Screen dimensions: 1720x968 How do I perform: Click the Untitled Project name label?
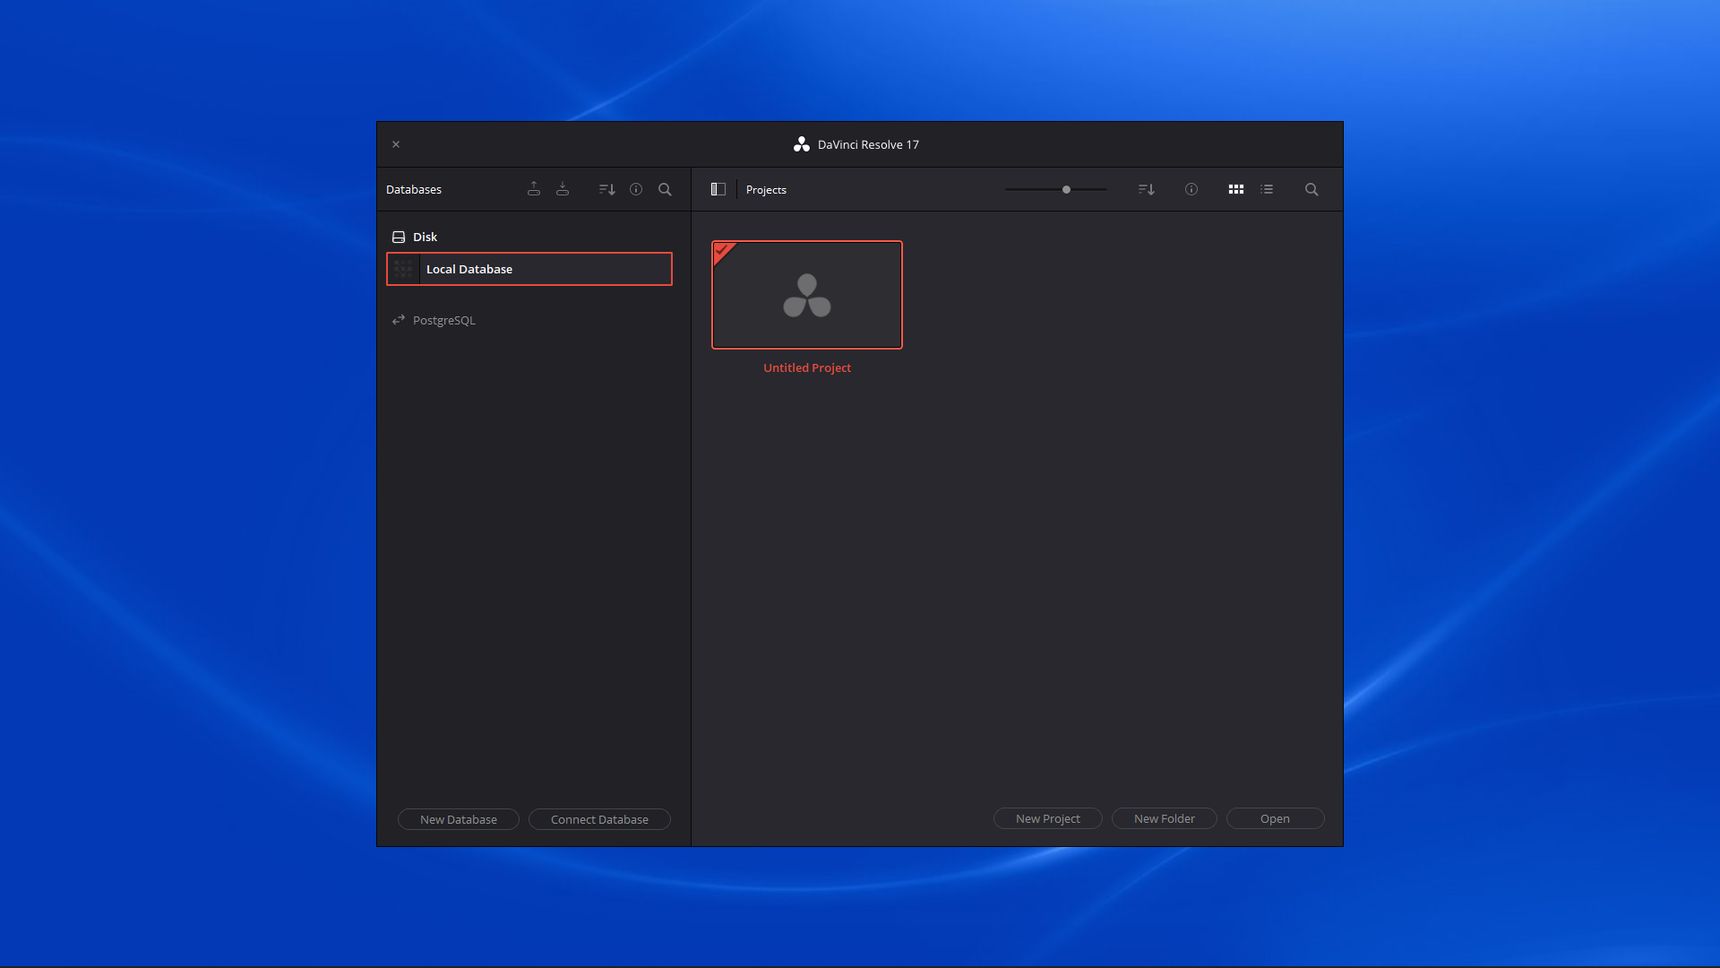[x=807, y=368]
